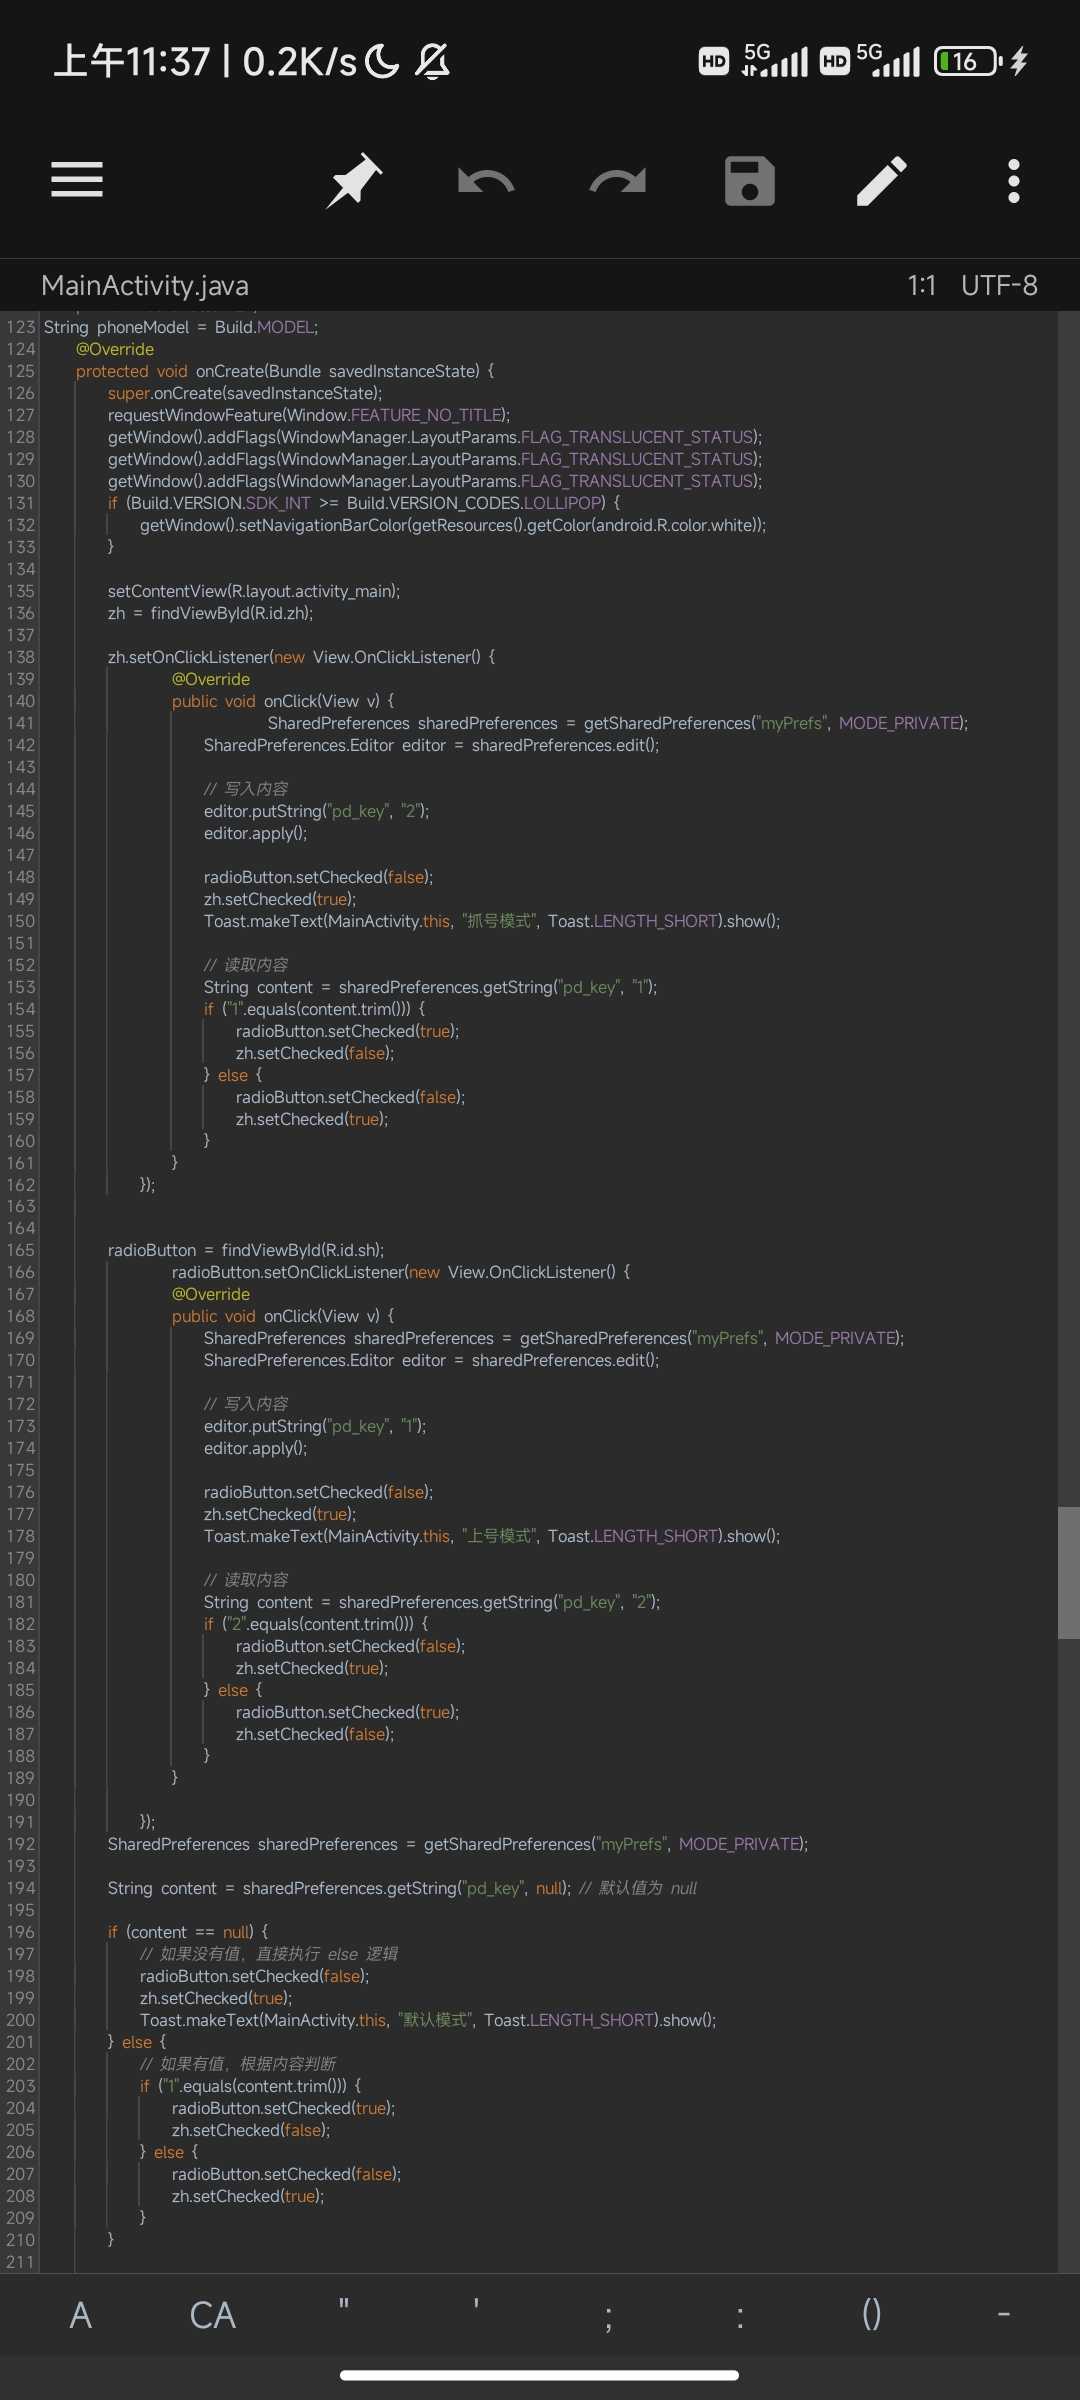Screen dimensions: 1080x2400
Task: Tap the Android home gesture bar
Action: coord(540,2375)
